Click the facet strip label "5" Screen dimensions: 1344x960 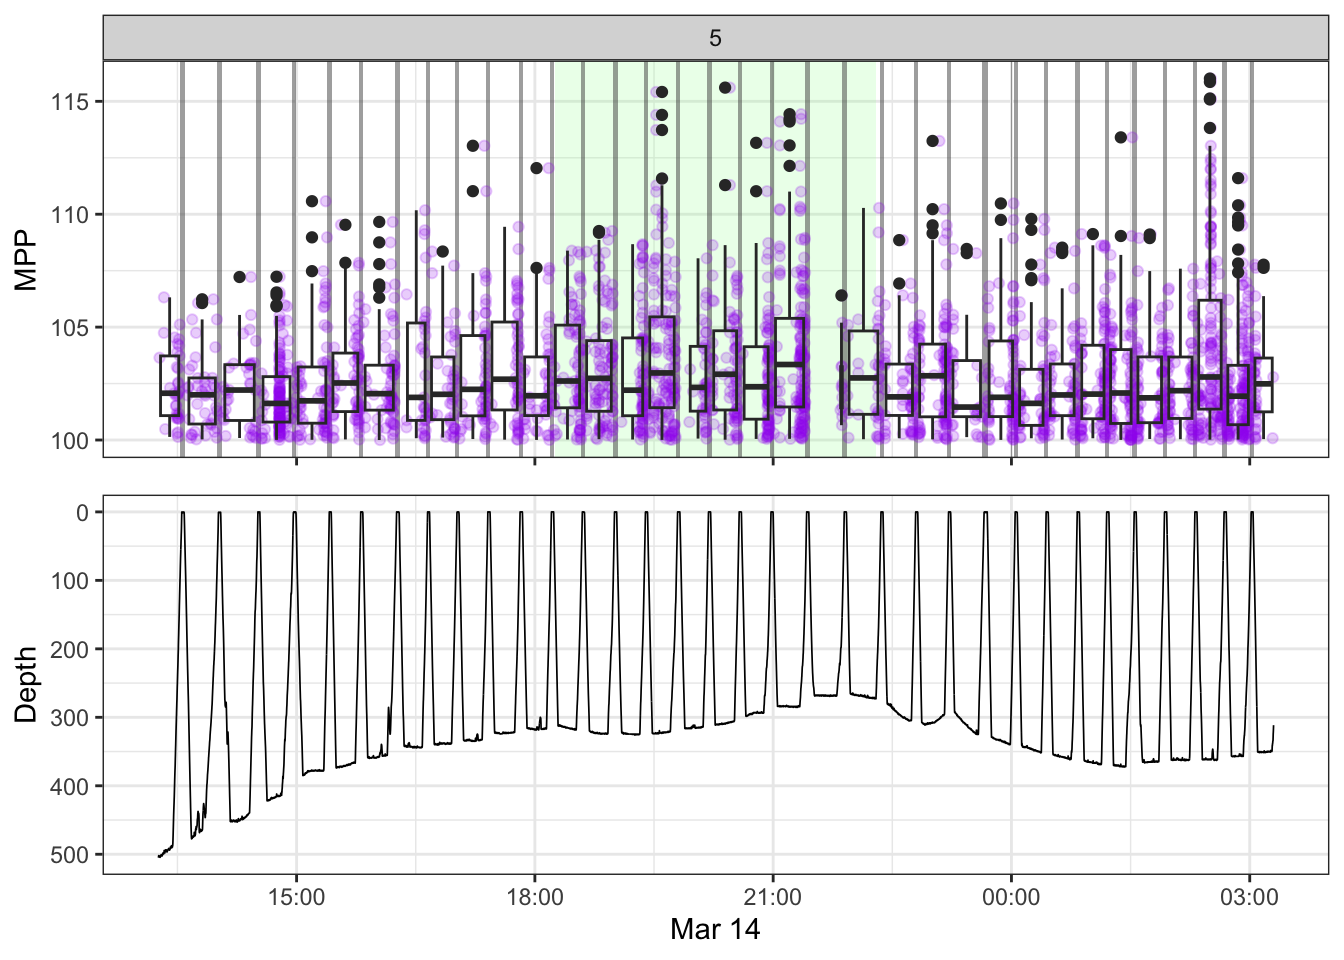coord(715,38)
